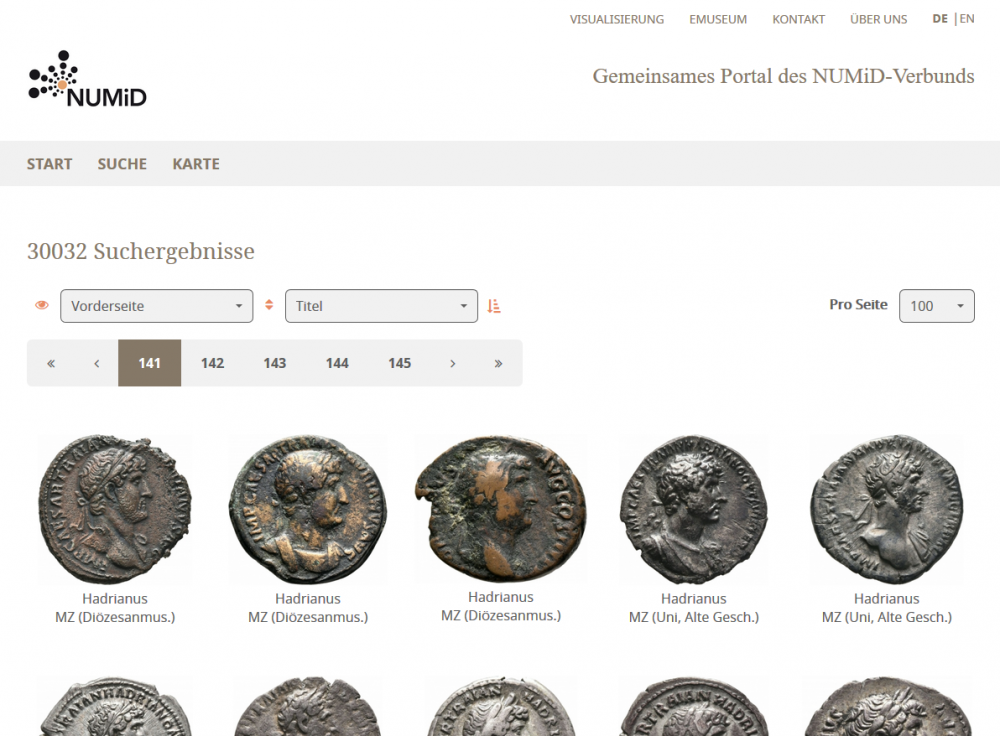Open the SUCHE navigation tab

pyautogui.click(x=122, y=164)
